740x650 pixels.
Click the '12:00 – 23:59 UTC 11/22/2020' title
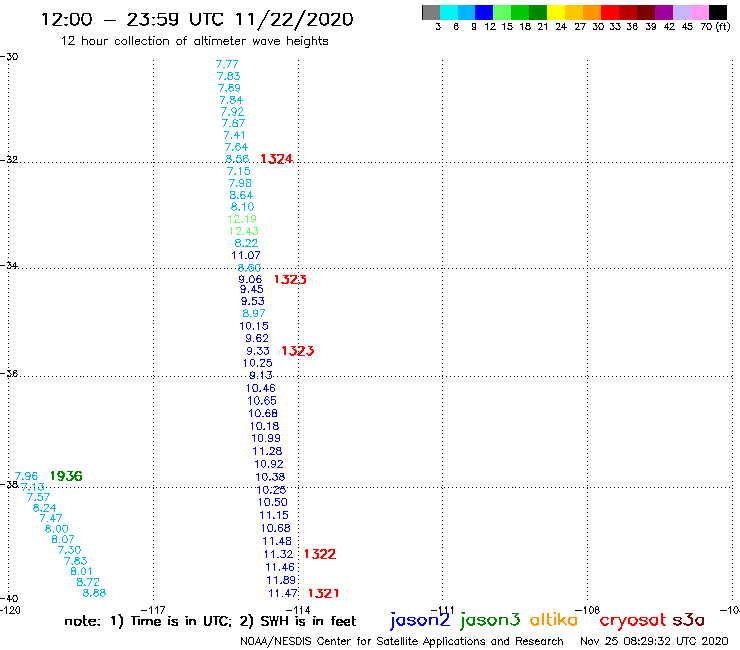coord(197,19)
